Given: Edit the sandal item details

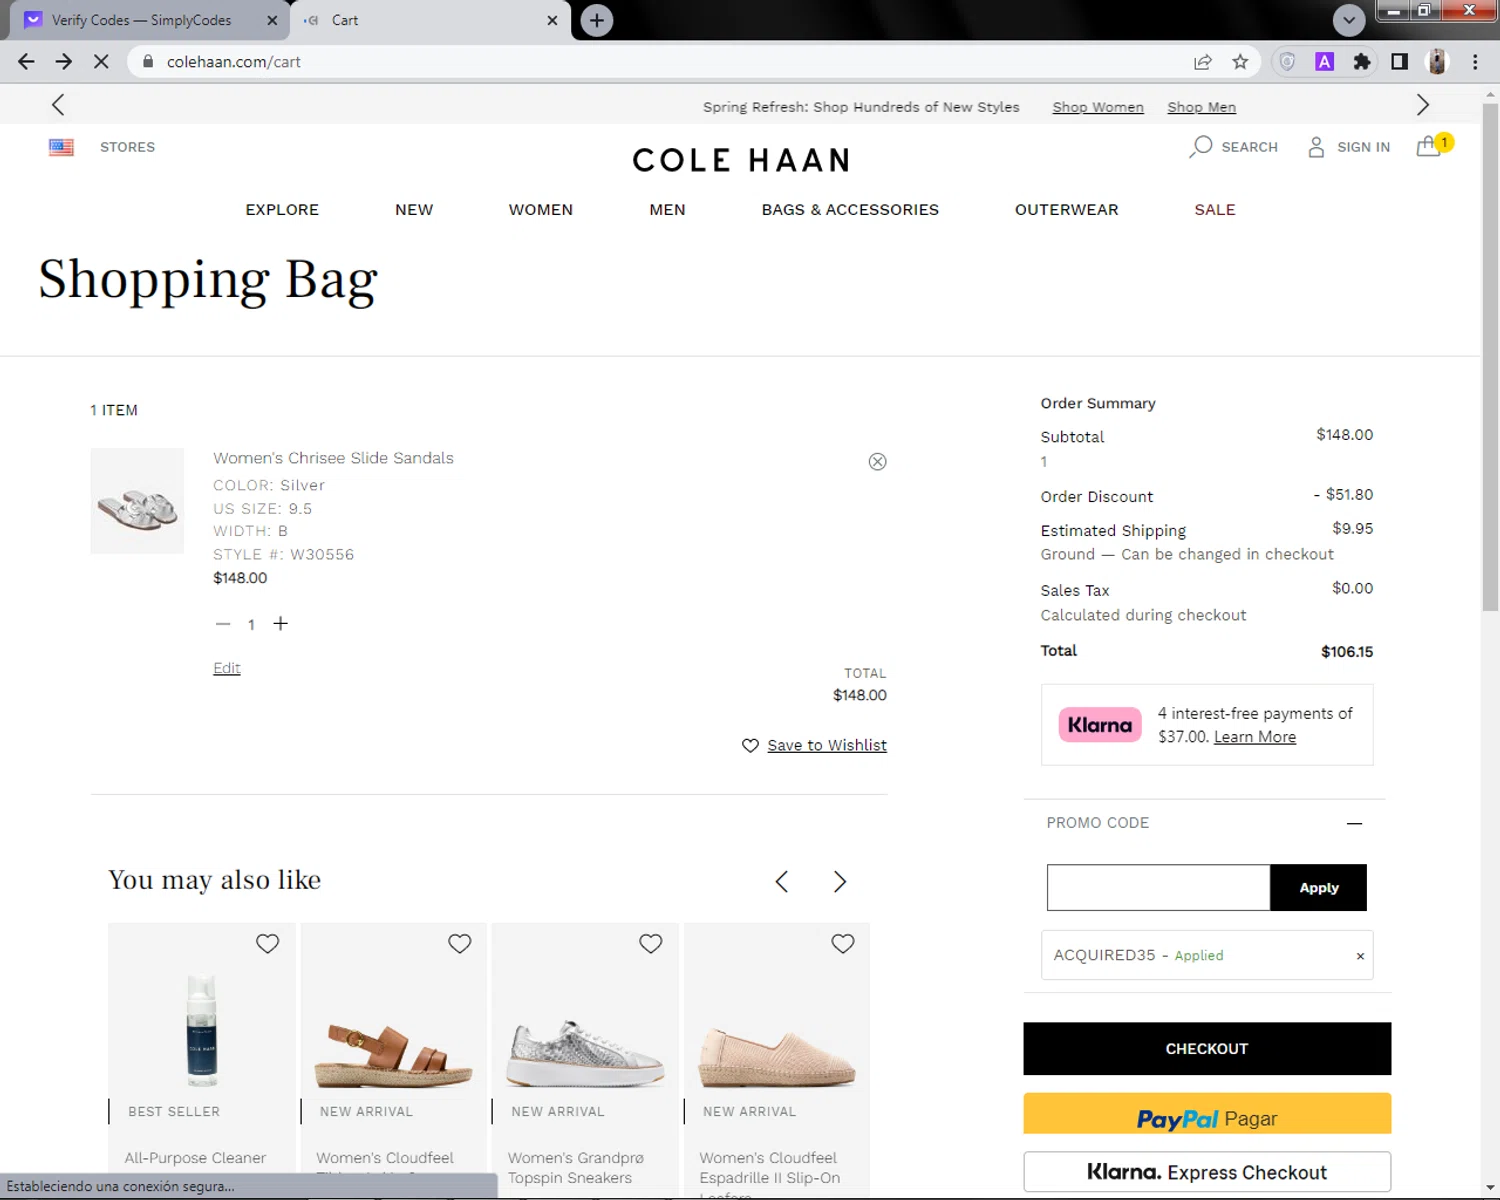Looking at the screenshot, I should pyautogui.click(x=227, y=668).
